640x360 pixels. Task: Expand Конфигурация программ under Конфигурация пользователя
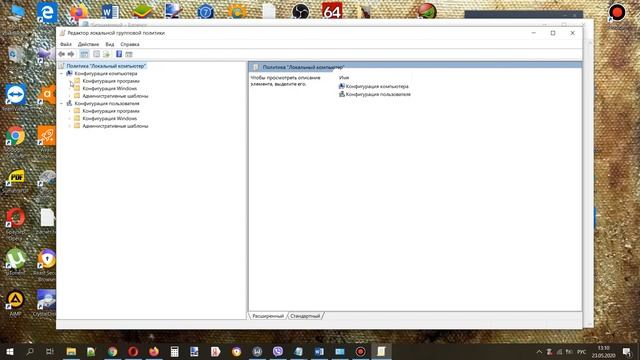(70, 111)
